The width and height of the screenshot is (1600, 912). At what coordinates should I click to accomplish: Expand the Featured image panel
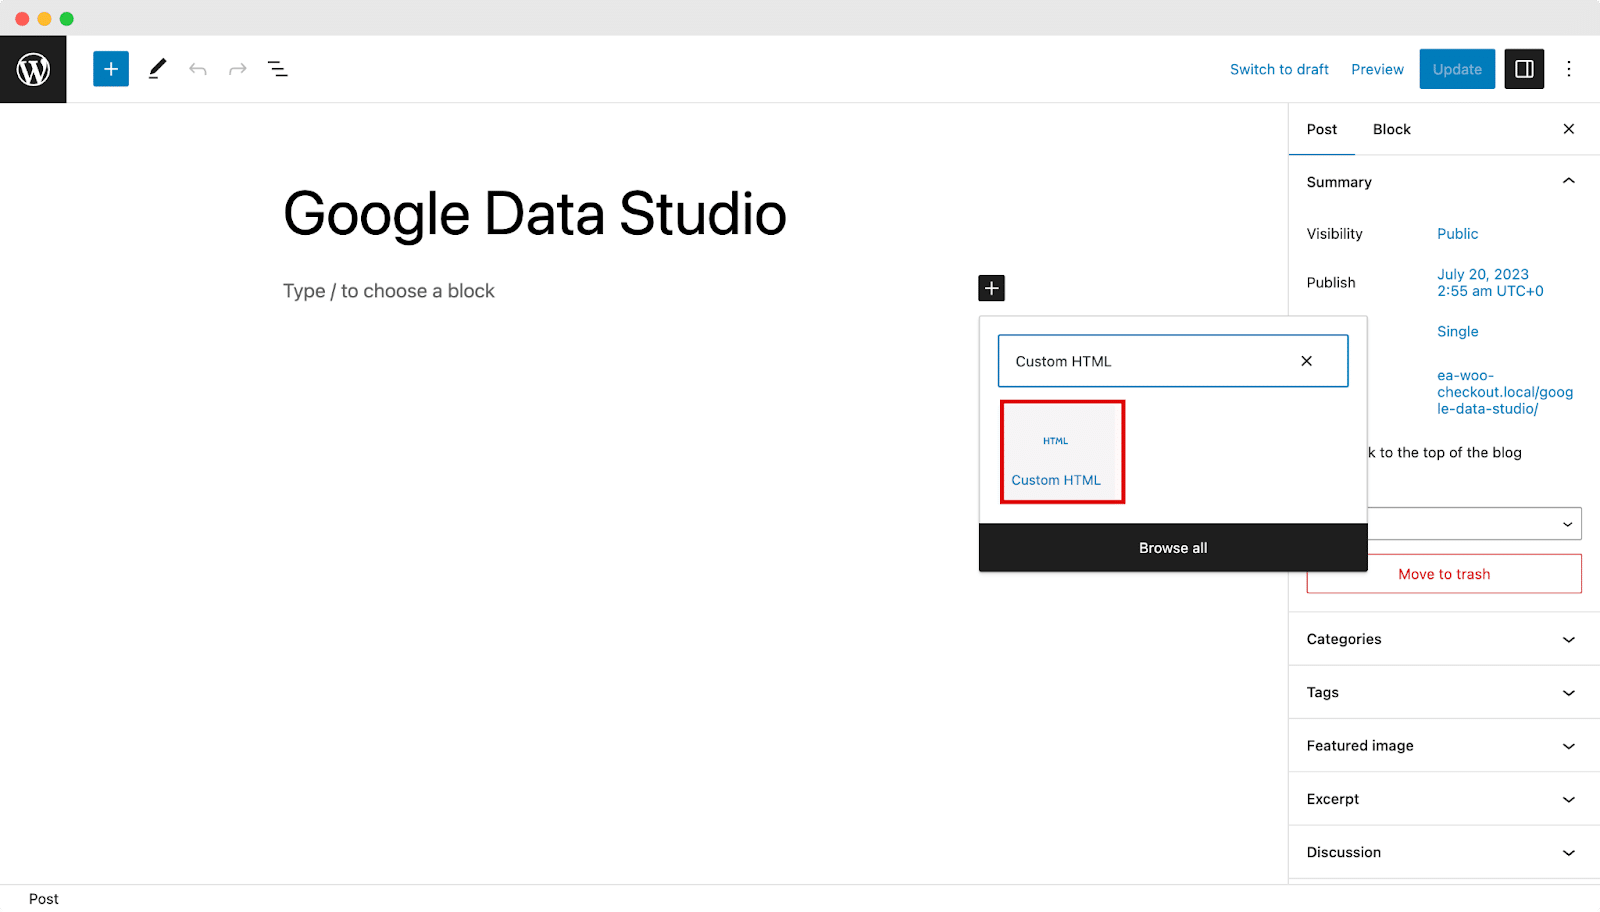1444,746
